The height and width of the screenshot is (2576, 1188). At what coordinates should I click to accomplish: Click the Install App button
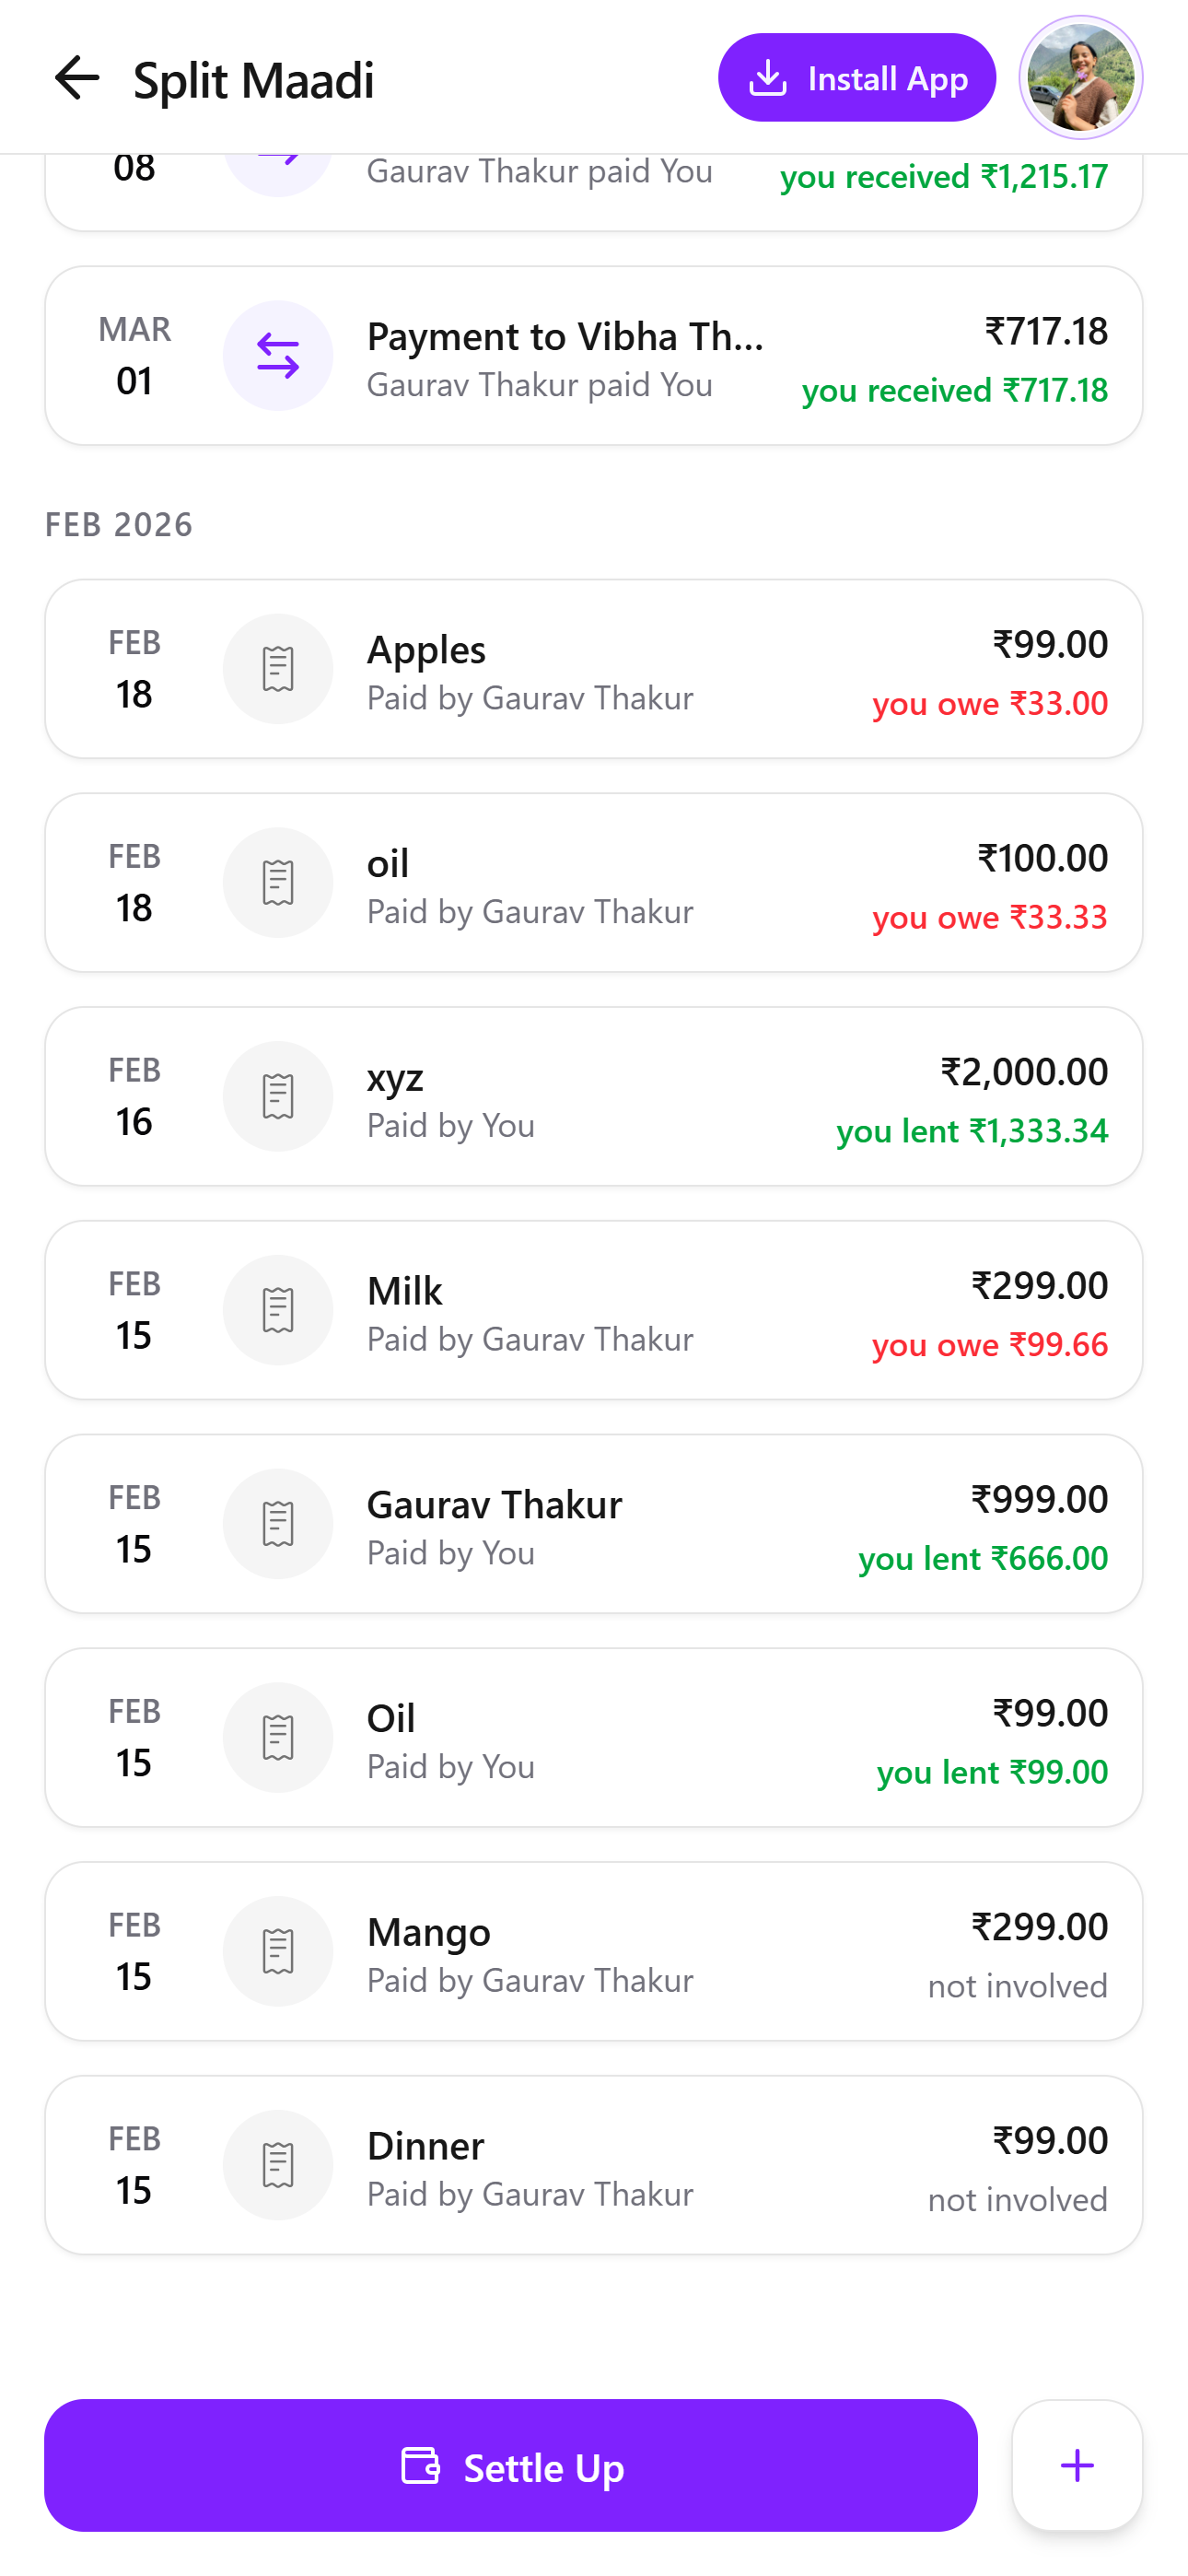tap(856, 78)
